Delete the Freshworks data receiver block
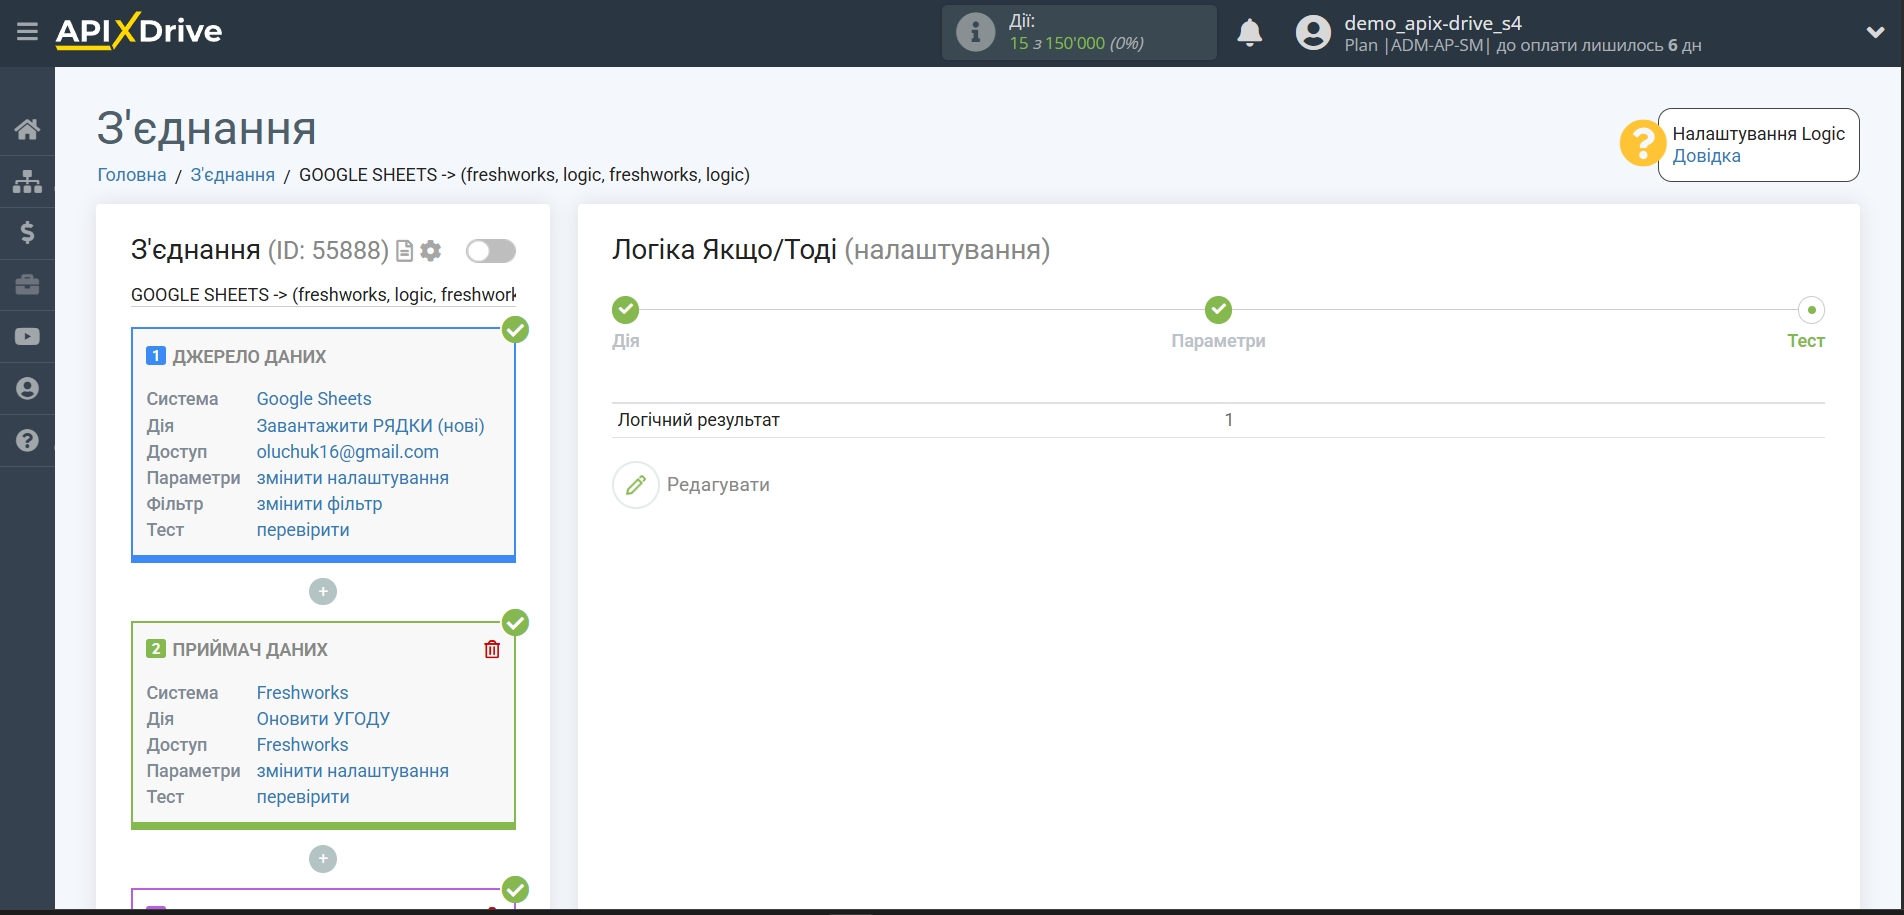Screen dimensions: 1904x915 [x=492, y=650]
